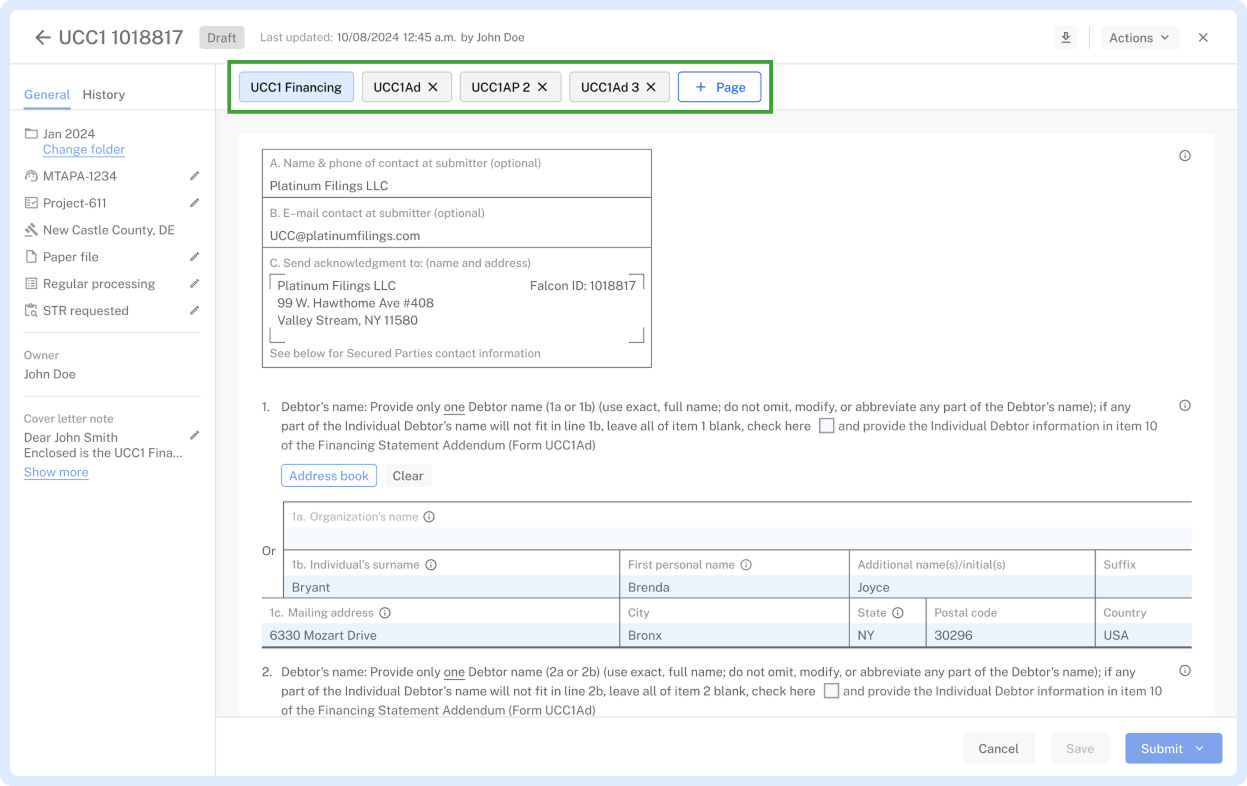Open info icon for First personal name

(x=746, y=565)
